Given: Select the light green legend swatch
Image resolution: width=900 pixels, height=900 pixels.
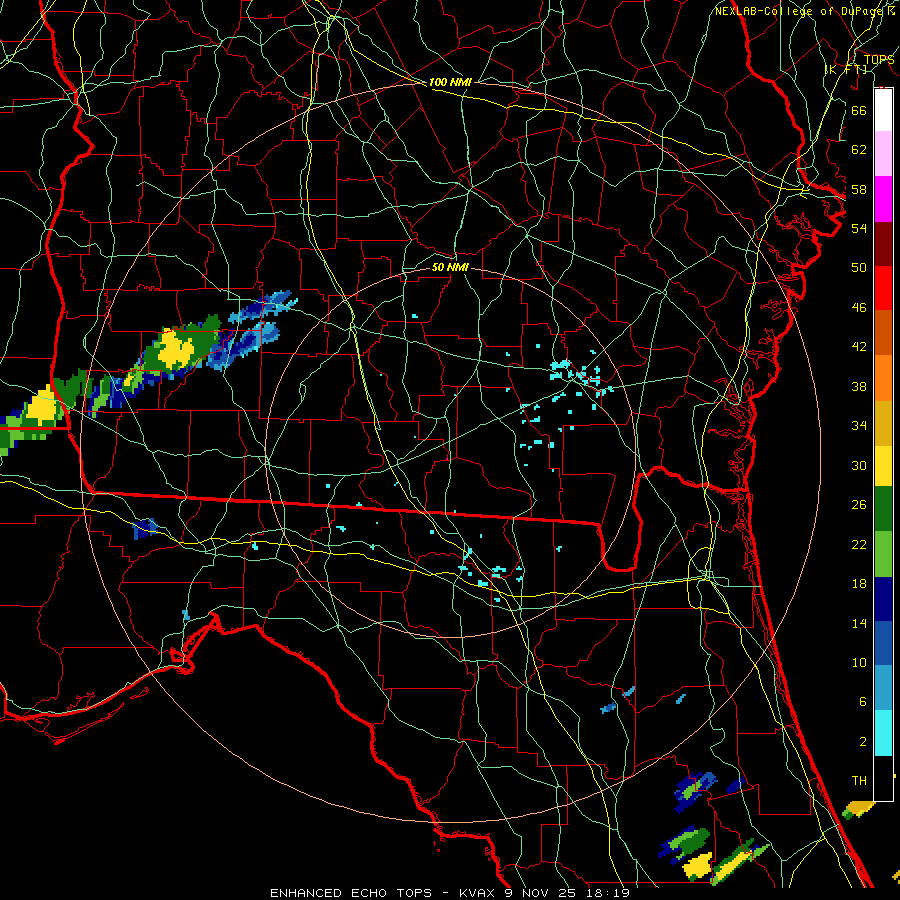Looking at the screenshot, I should click(883, 554).
